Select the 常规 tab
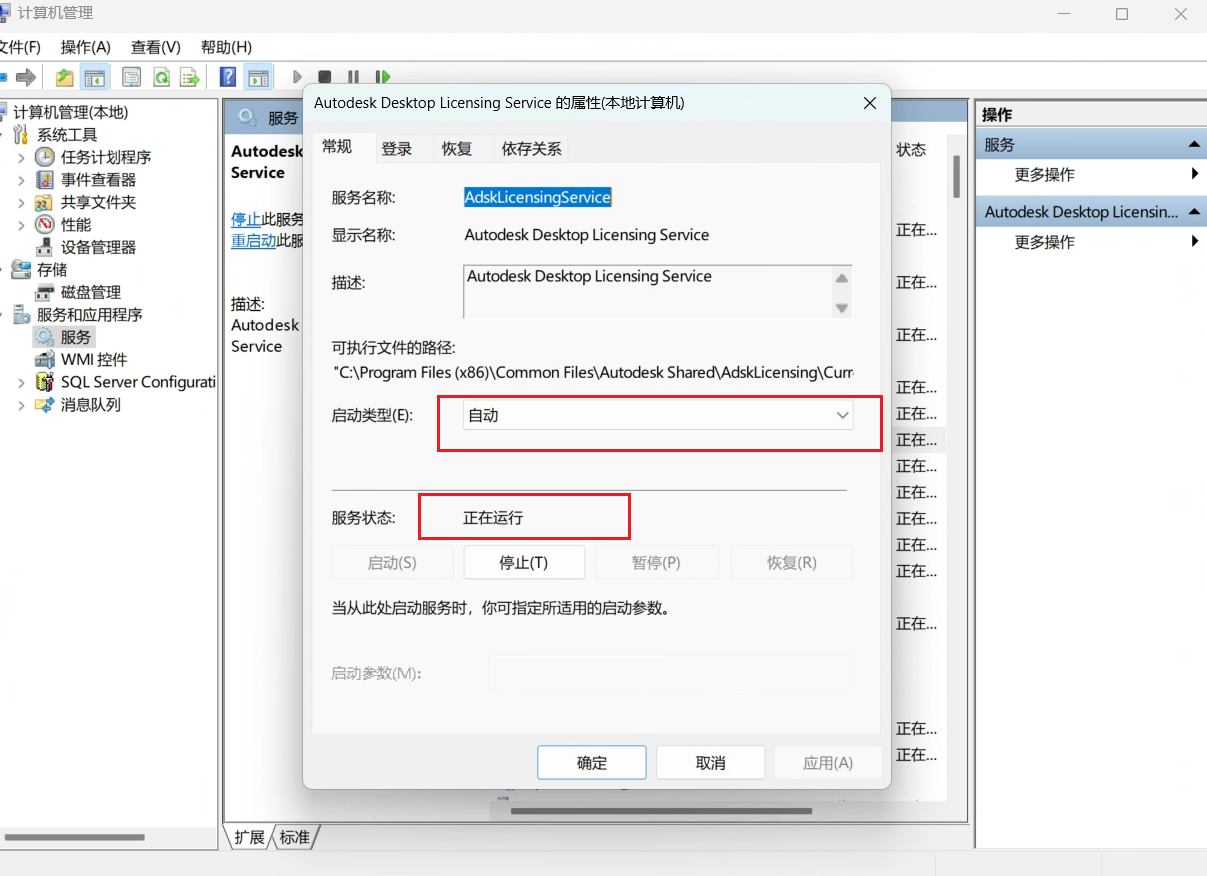1207x876 pixels. pyautogui.click(x=337, y=146)
